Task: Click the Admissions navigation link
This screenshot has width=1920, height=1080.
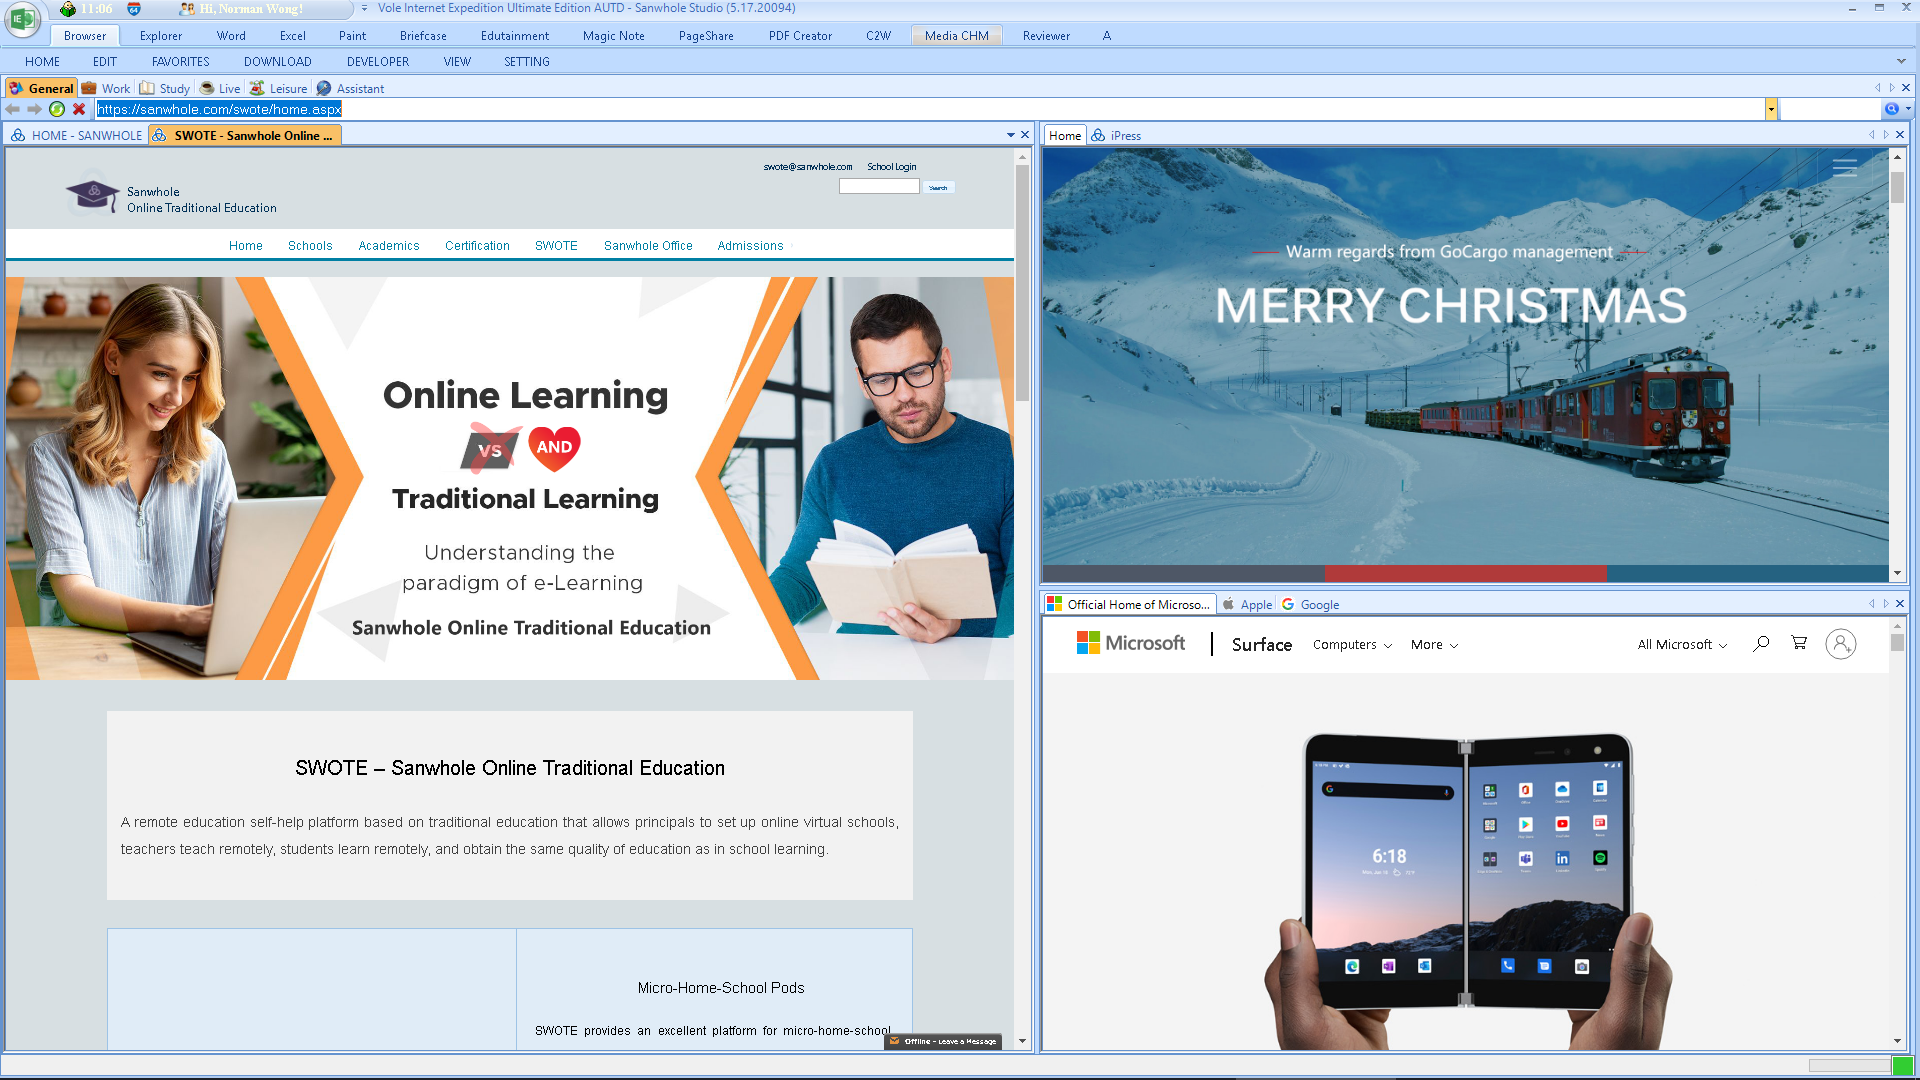Action: 750,246
